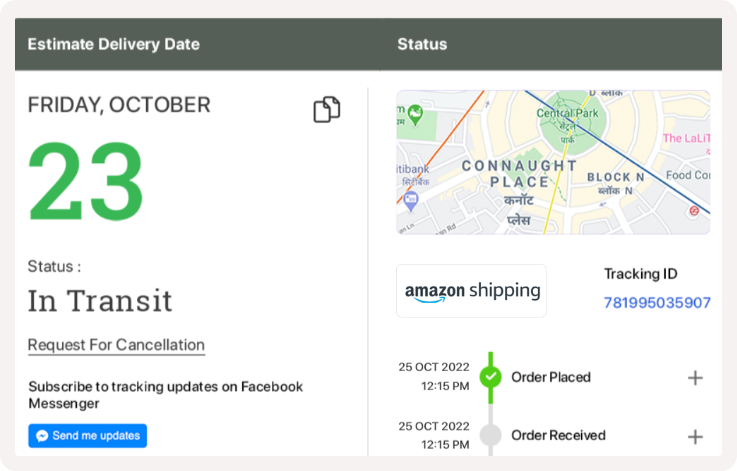Click the green checkmark beside Order Placed
Viewport: 737px width, 471px height.
pyautogui.click(x=491, y=377)
